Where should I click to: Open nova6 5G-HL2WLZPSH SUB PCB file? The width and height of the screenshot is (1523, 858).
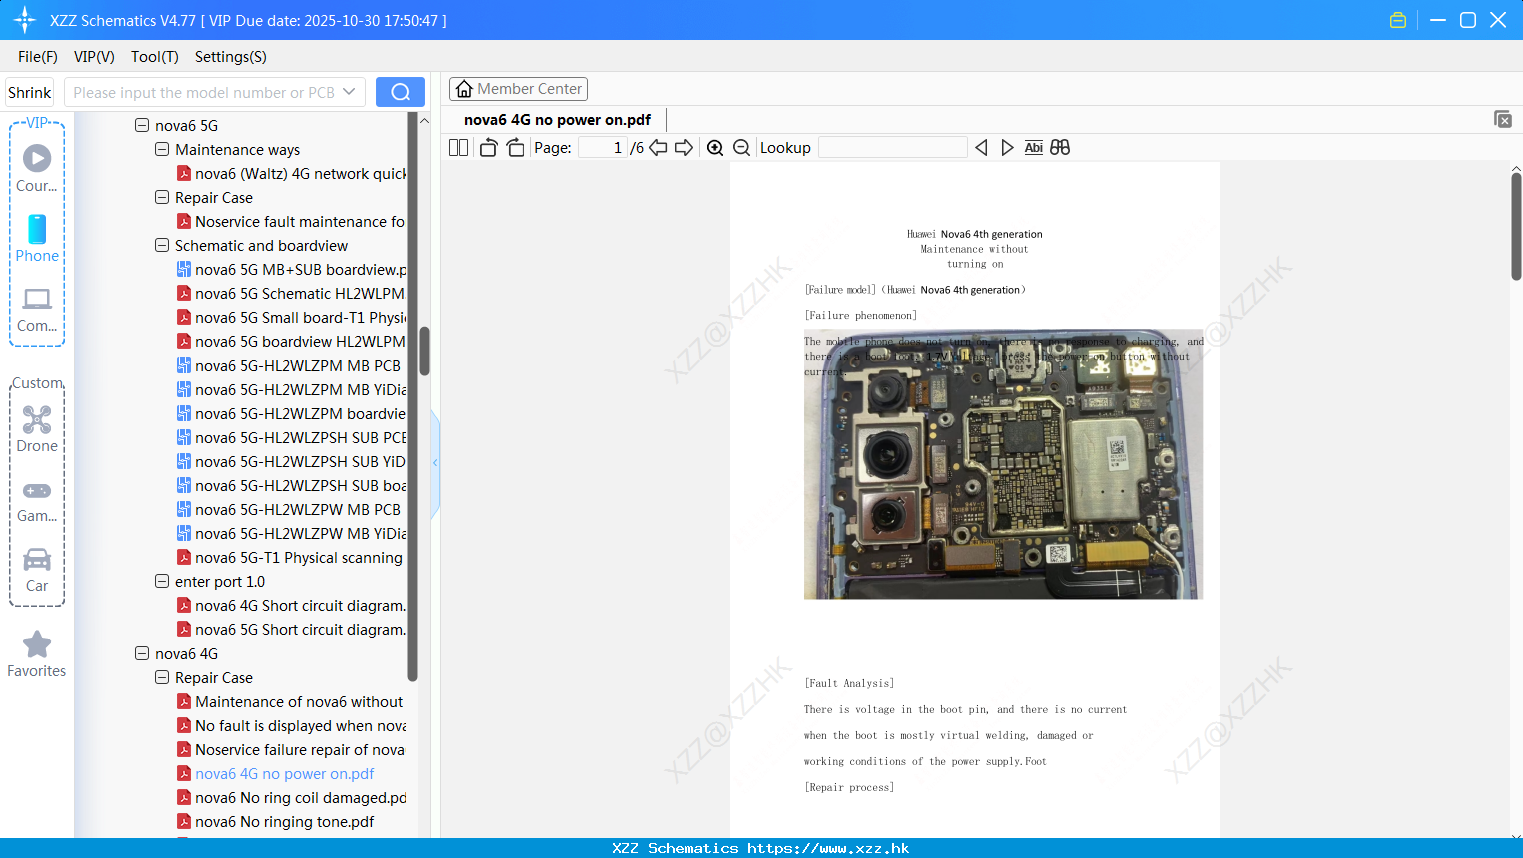(x=291, y=438)
